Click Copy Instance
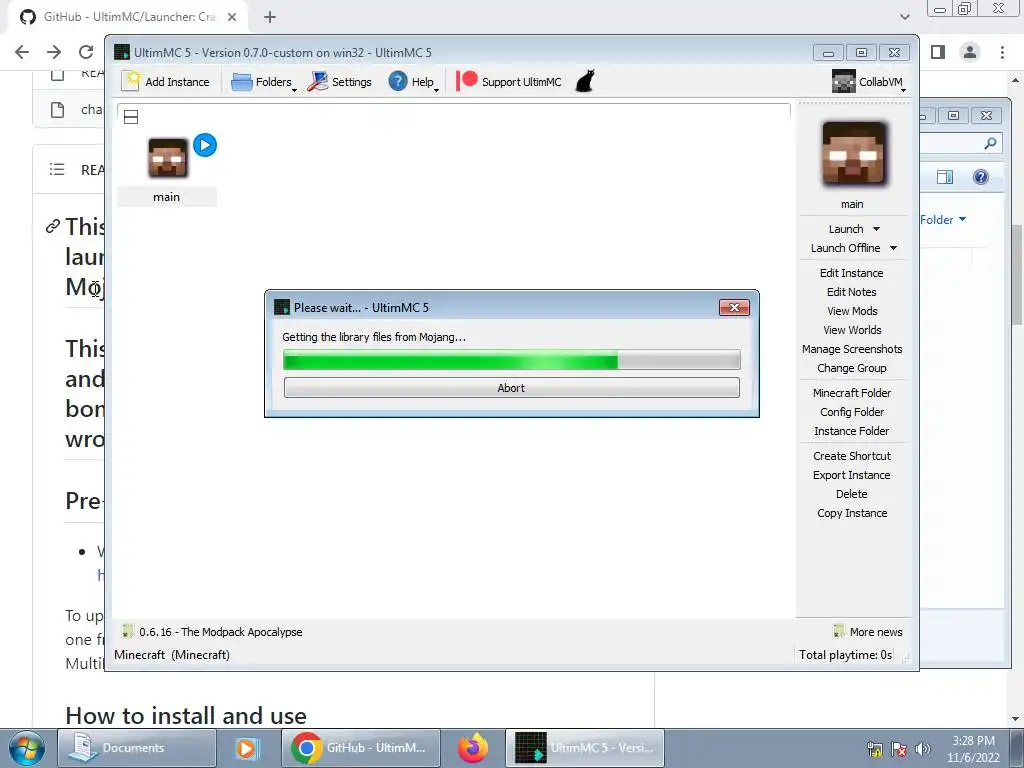The width and height of the screenshot is (1024, 768). pyautogui.click(x=852, y=513)
